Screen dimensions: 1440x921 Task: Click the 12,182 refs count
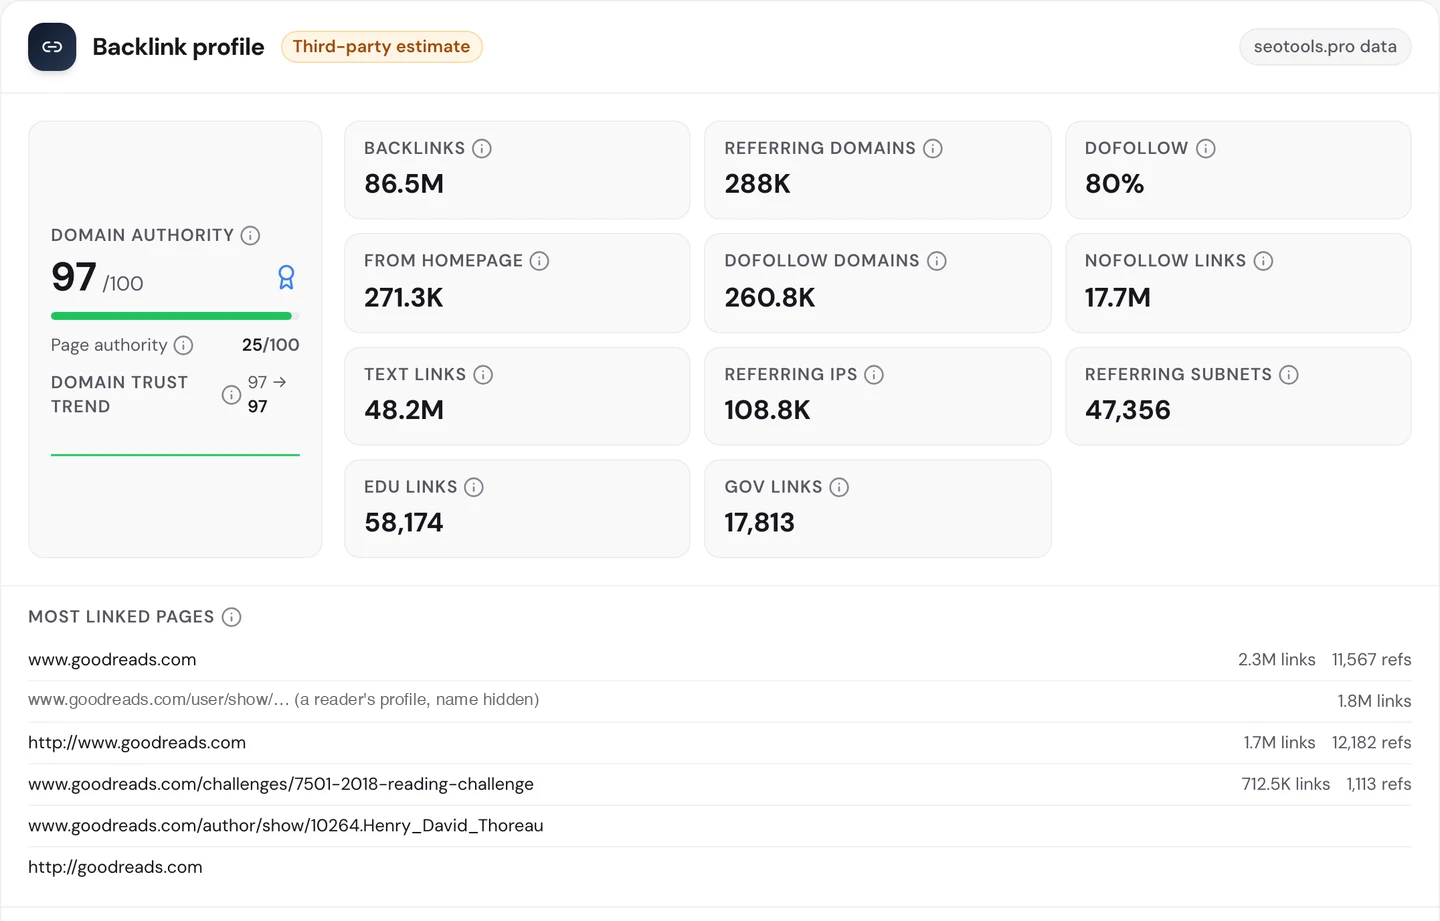1372,743
